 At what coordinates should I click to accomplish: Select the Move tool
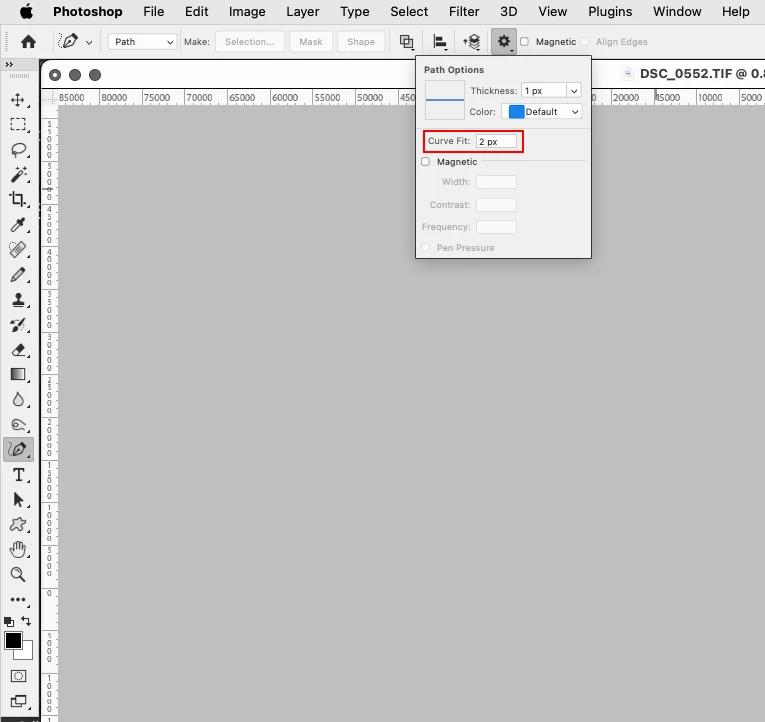click(x=18, y=100)
